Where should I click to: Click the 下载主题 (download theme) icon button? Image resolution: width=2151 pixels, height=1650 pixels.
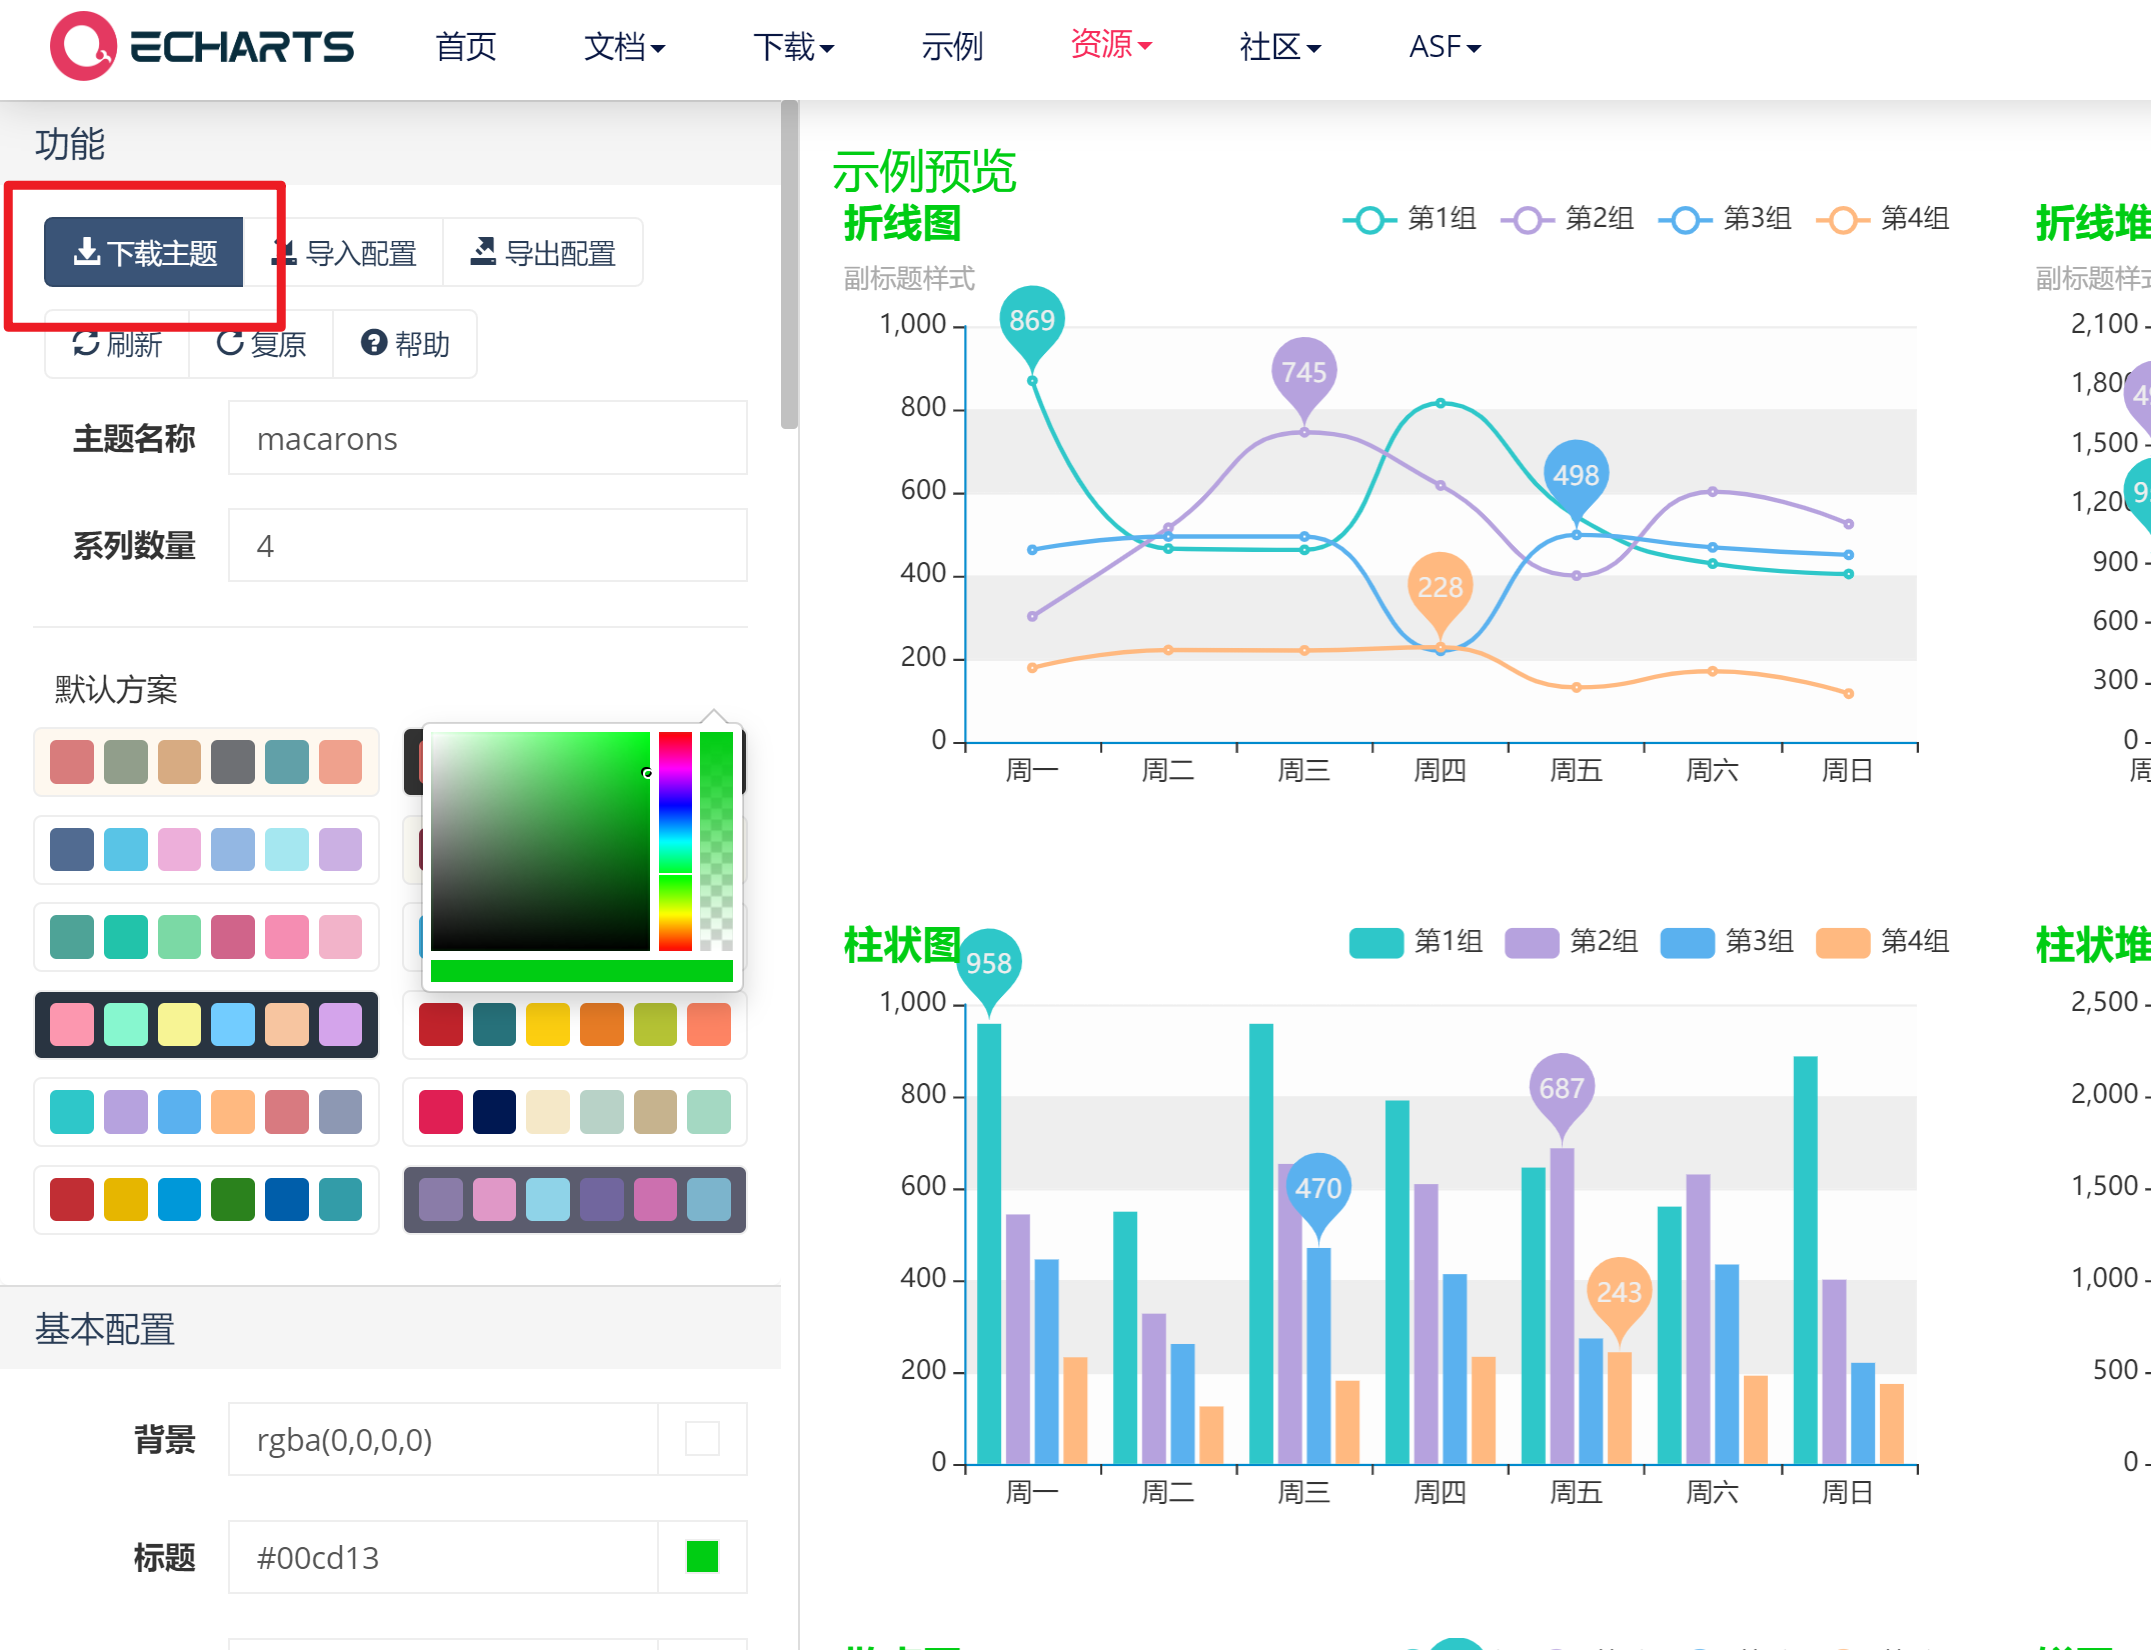tap(86, 252)
